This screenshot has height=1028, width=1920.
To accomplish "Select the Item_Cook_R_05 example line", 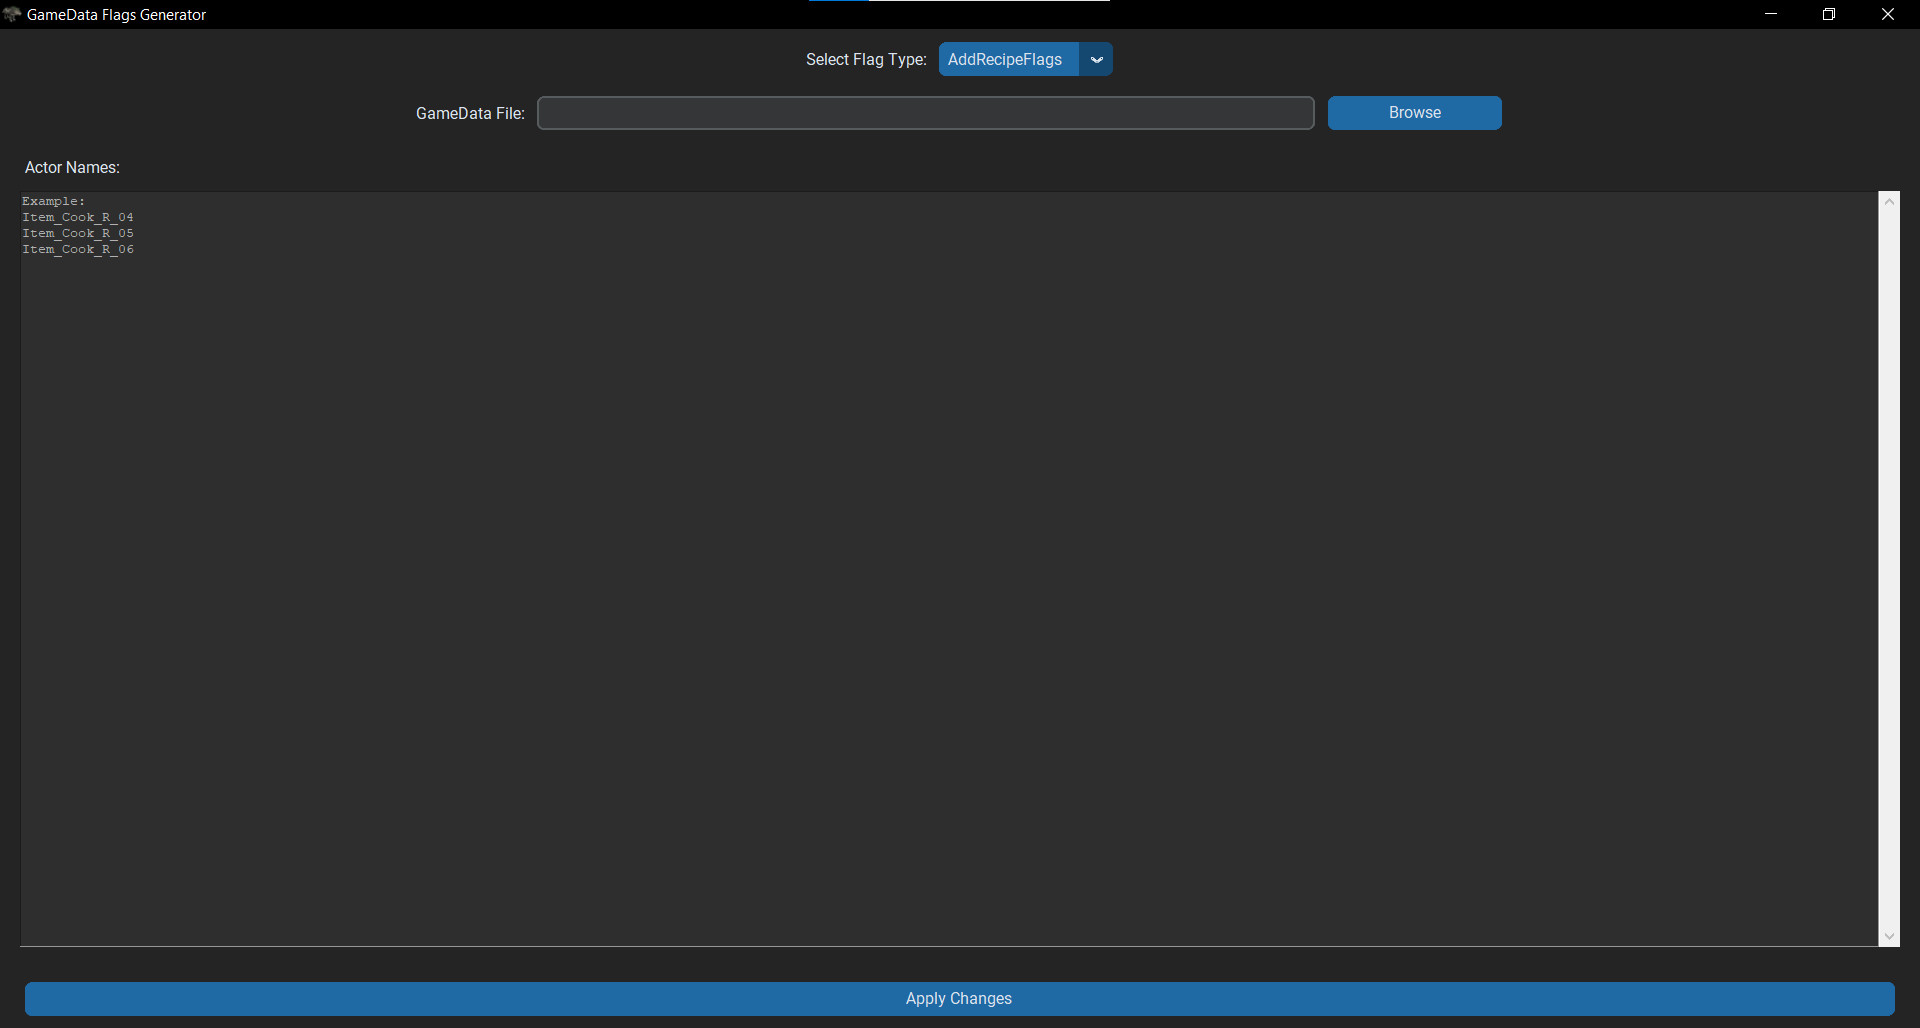I will tap(78, 233).
